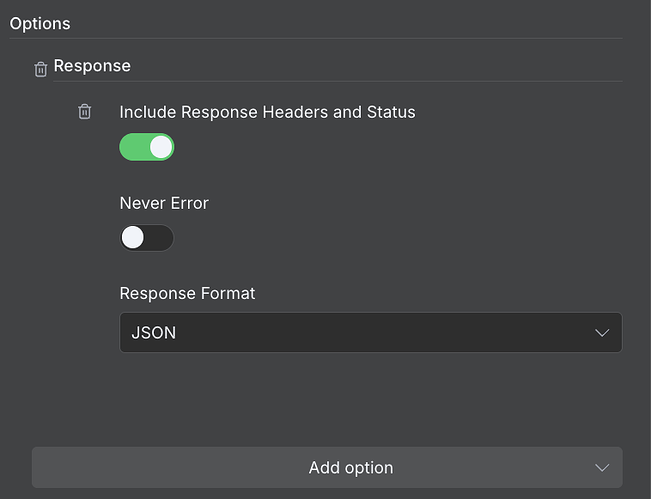
Task: Click the Never Error label
Action: point(164,203)
